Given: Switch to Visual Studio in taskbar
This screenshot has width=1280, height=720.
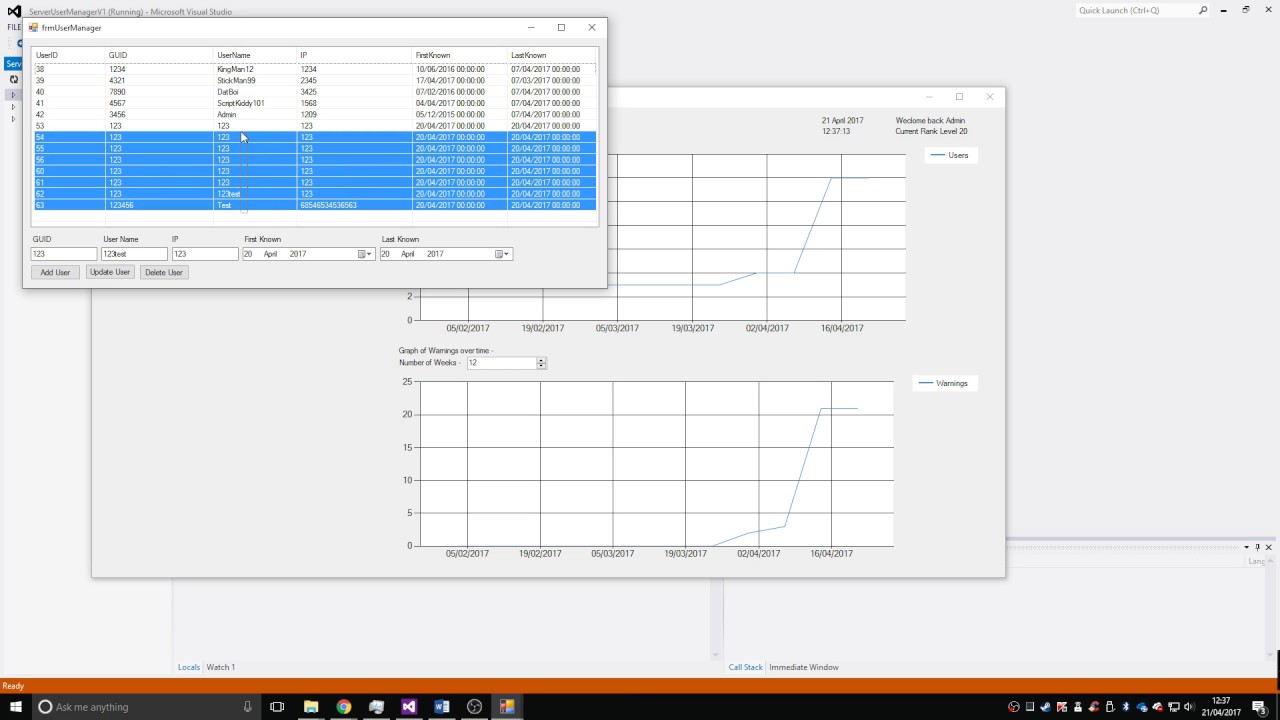Looking at the screenshot, I should (x=409, y=707).
